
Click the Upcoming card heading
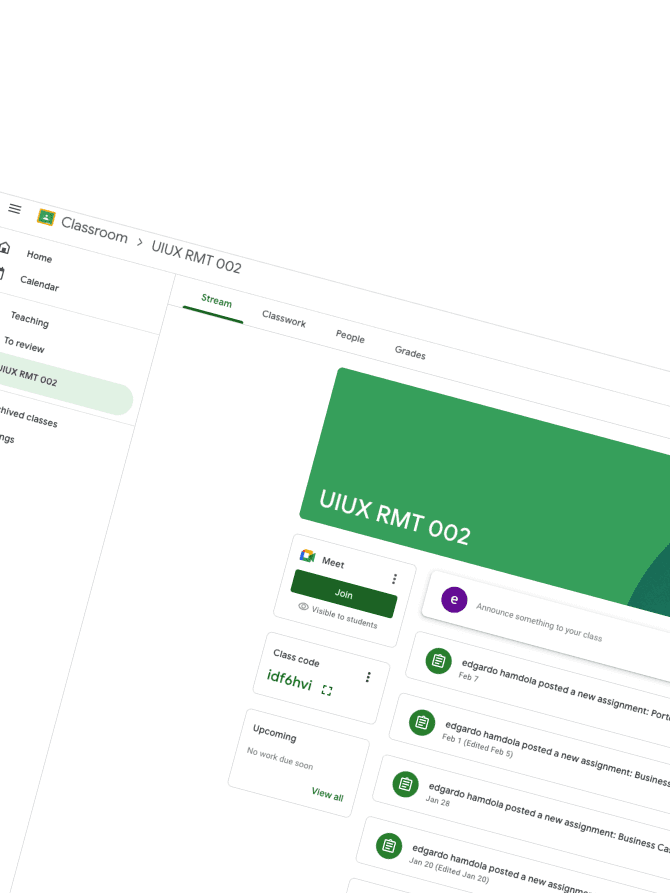[x=275, y=733]
